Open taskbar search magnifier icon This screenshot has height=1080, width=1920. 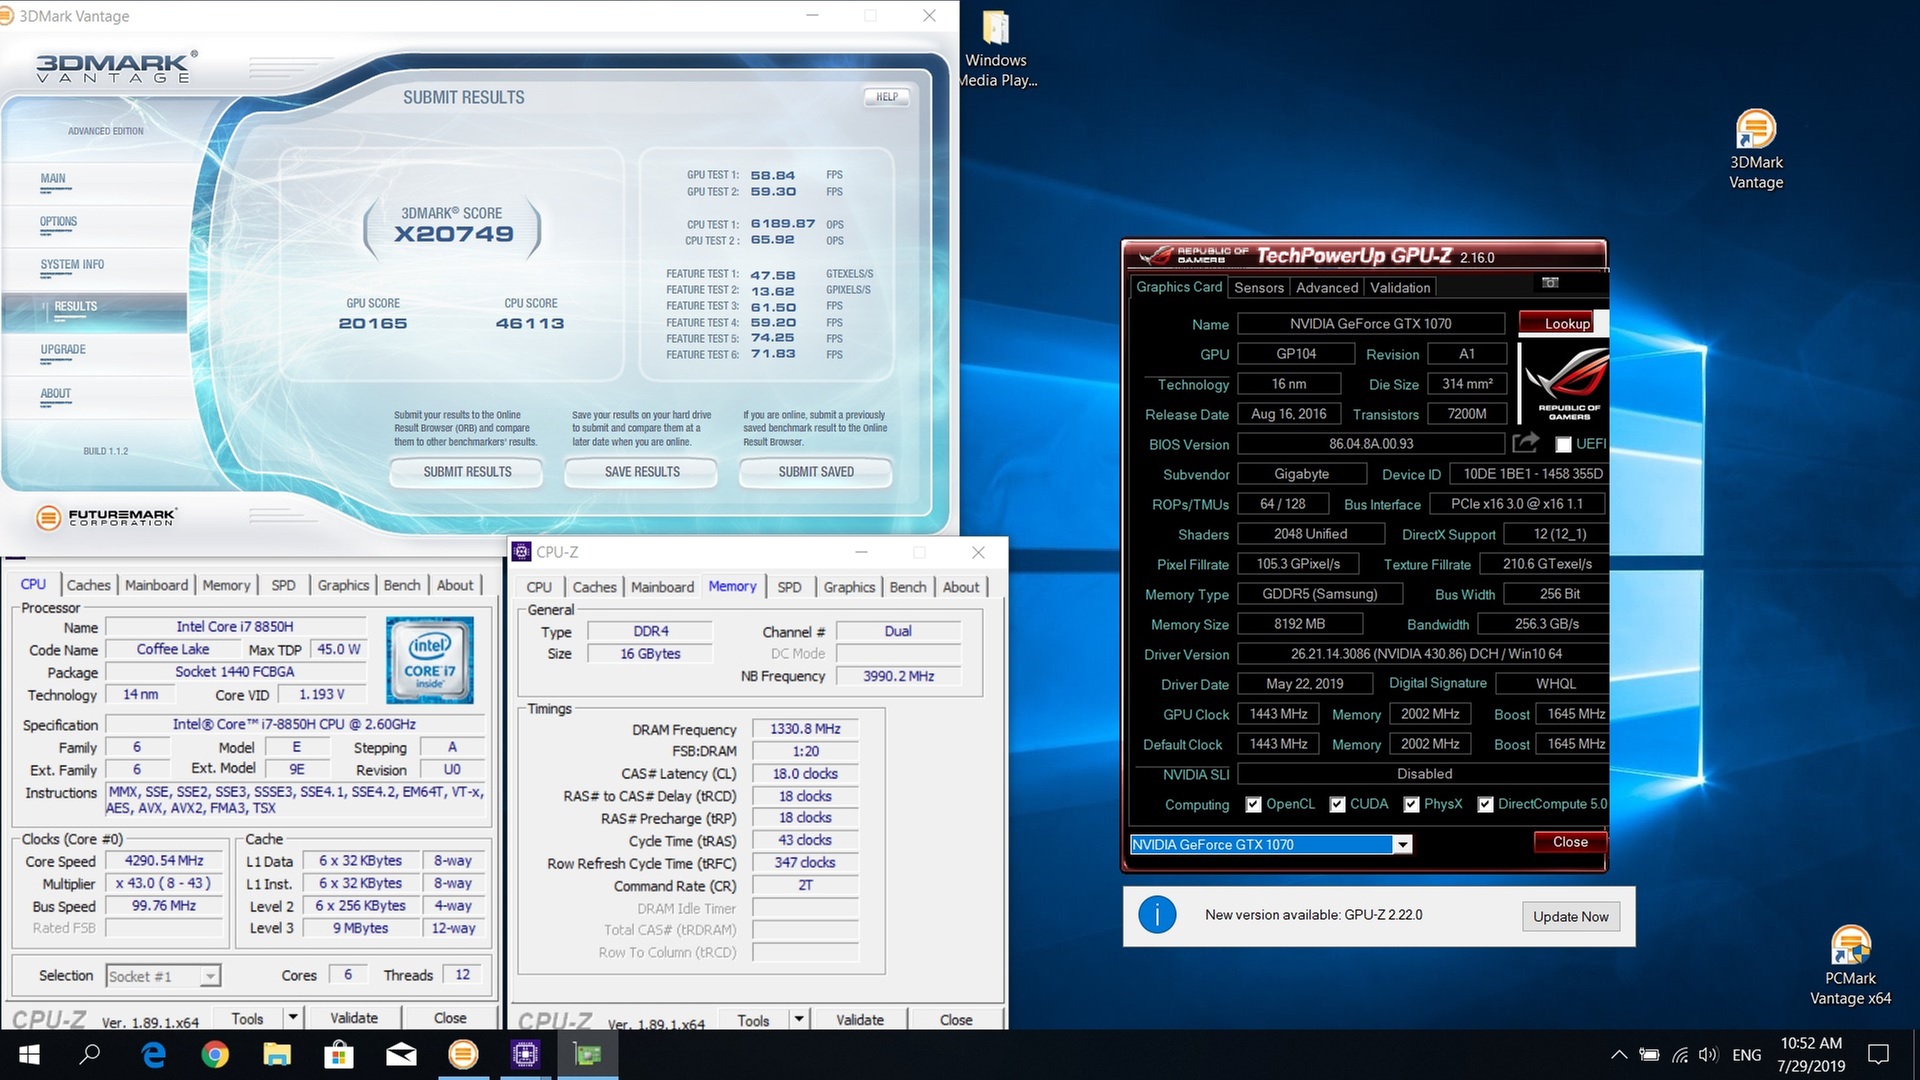pos(90,1054)
